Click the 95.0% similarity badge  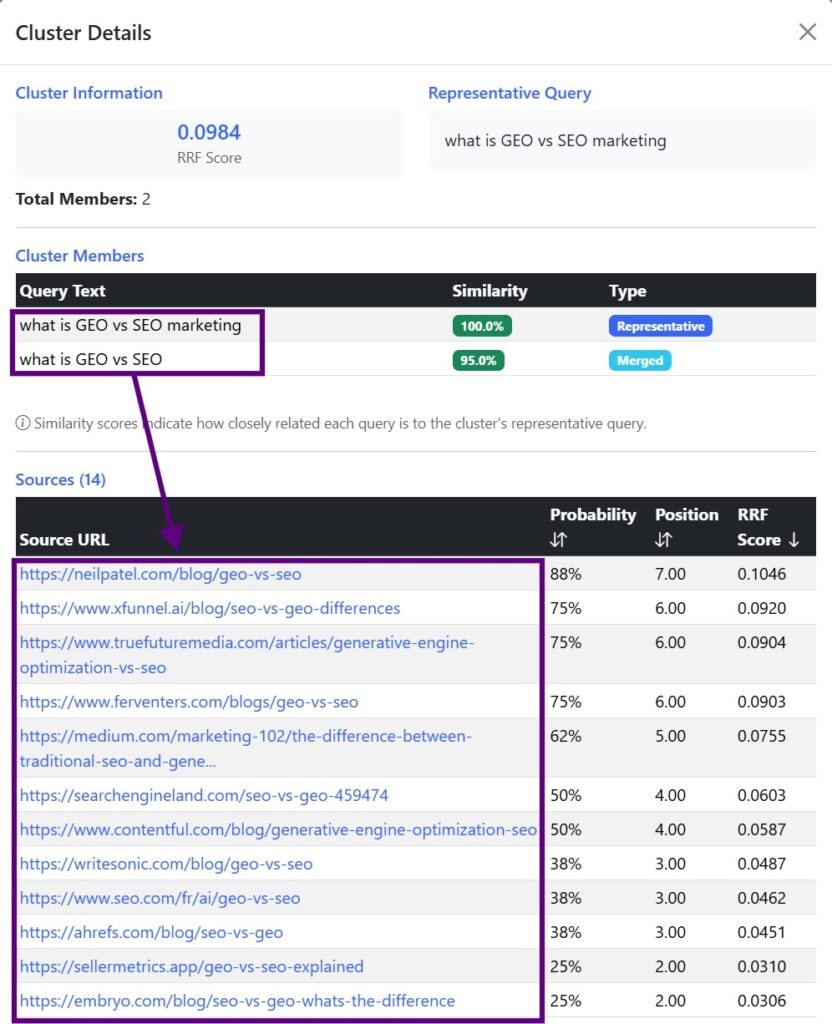tap(478, 360)
